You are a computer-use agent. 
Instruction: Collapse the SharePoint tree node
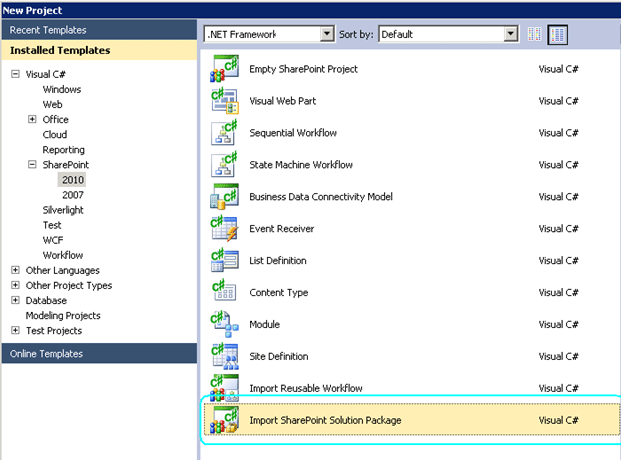pyautogui.click(x=32, y=164)
